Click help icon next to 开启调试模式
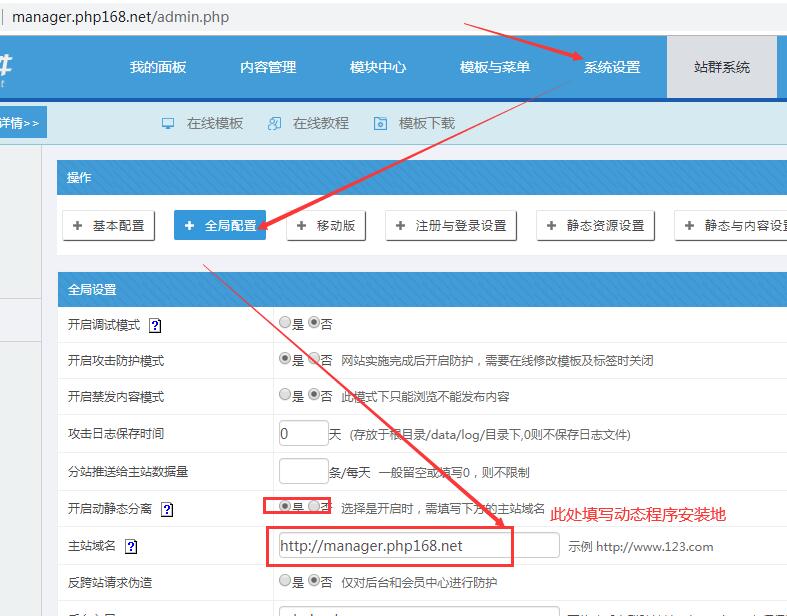787x616 pixels. click(x=155, y=325)
